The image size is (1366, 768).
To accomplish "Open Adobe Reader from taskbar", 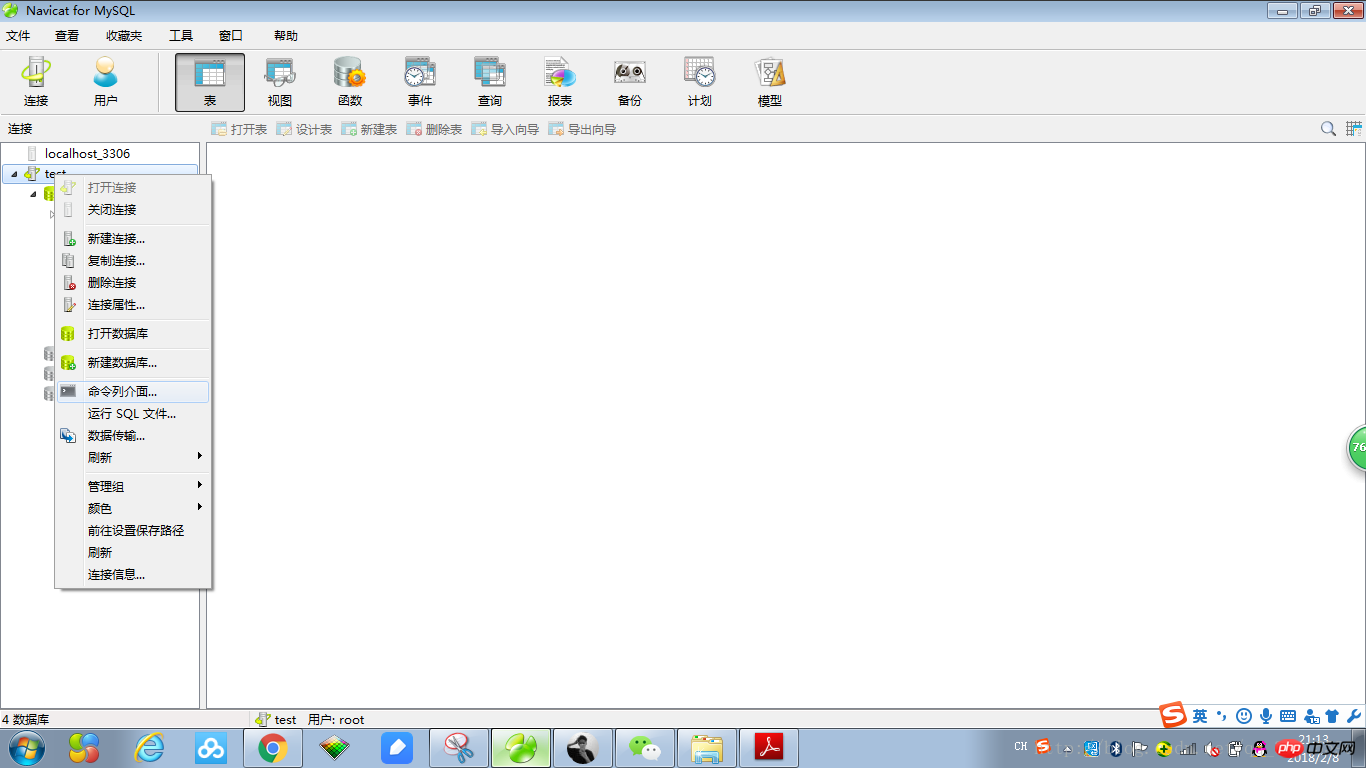I will (769, 748).
